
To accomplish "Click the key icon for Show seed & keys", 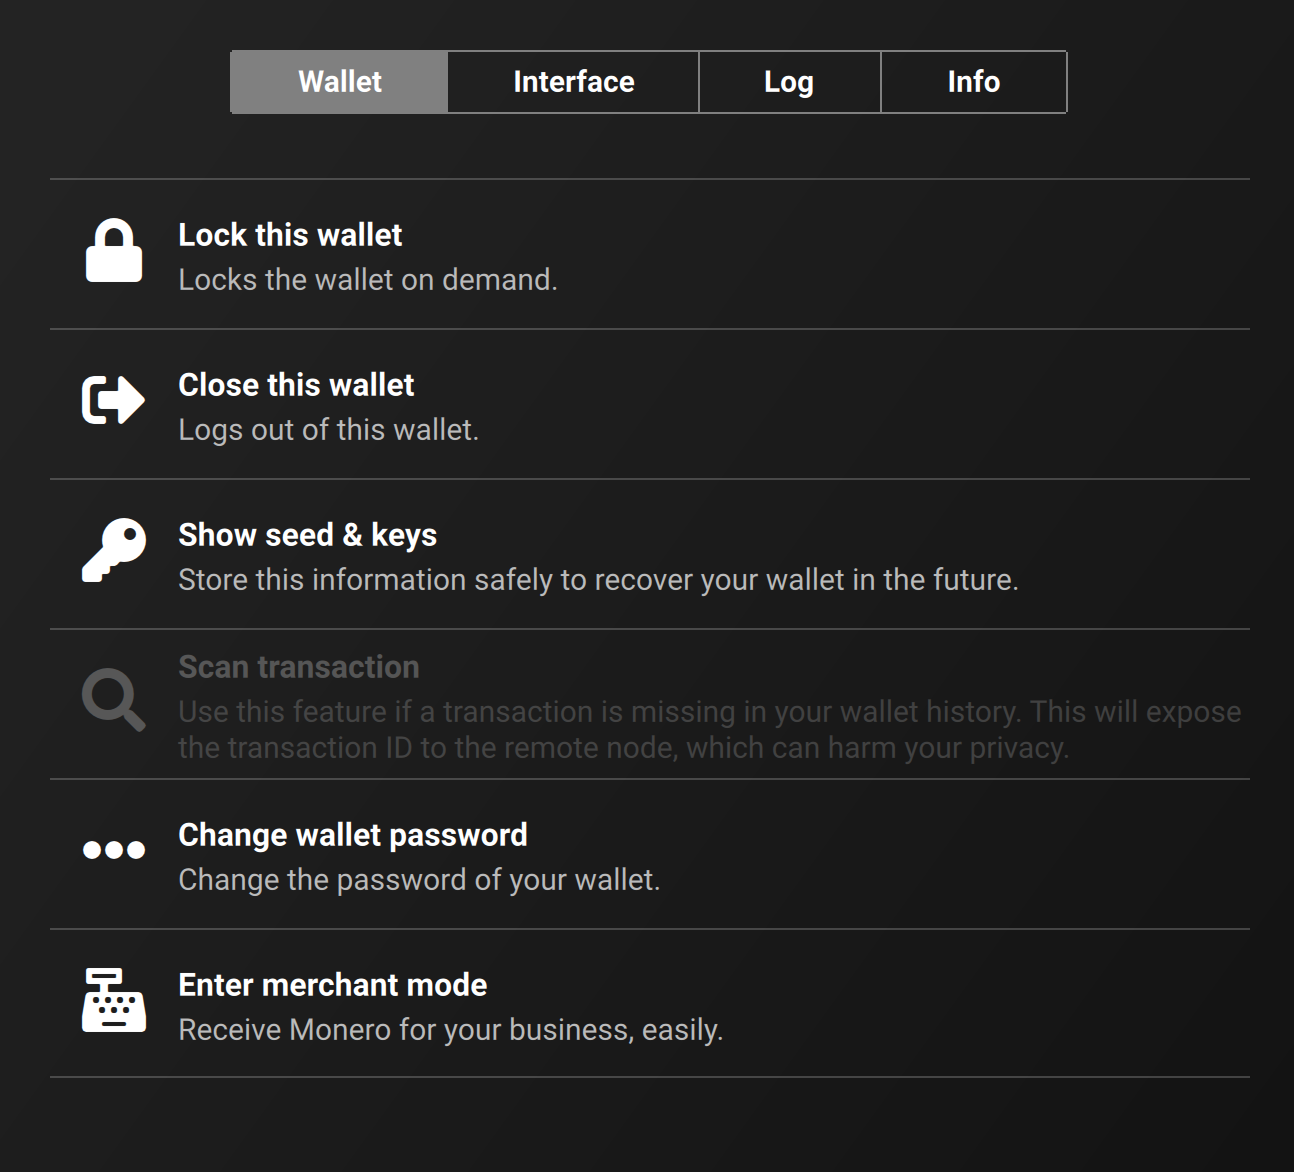I will [x=113, y=552].
